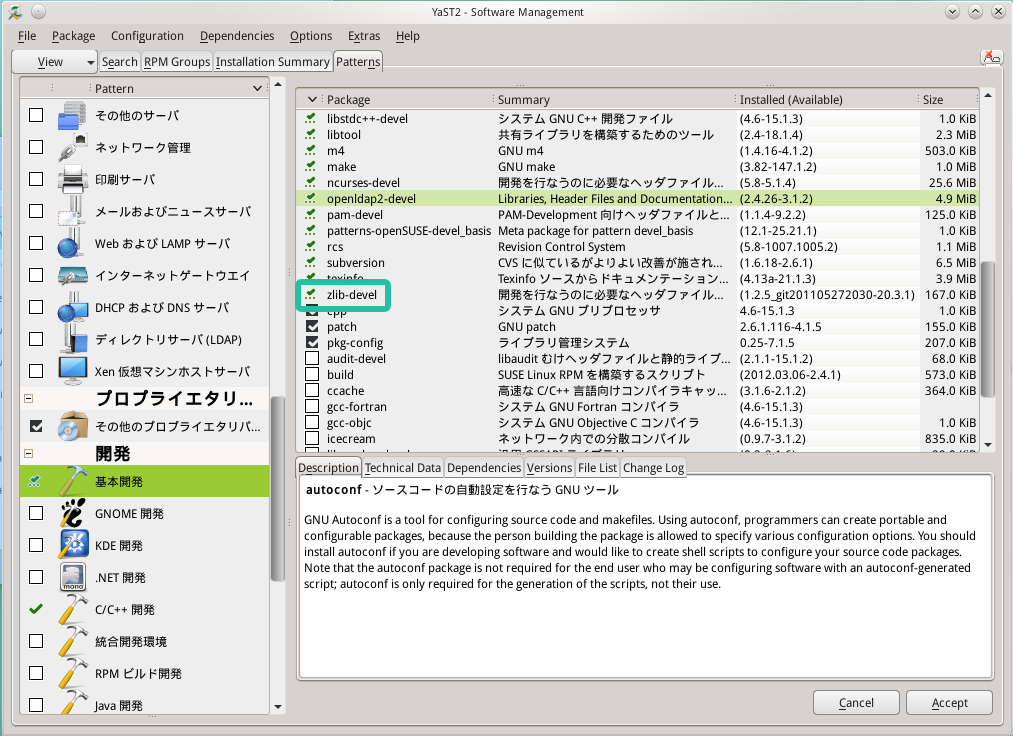
Task: Switch to the RPM Groups tab
Action: point(177,62)
